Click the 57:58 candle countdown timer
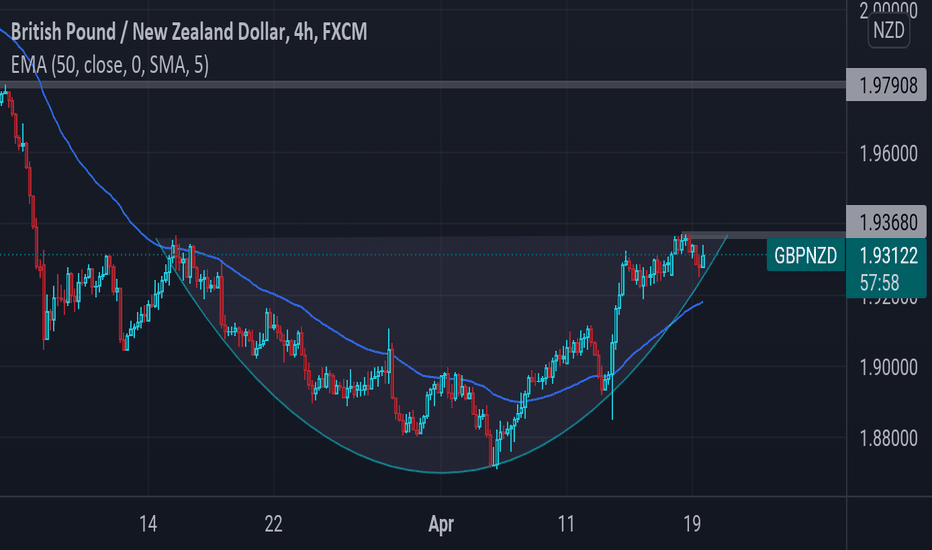Screen dimensions: 932x550 coord(880,282)
